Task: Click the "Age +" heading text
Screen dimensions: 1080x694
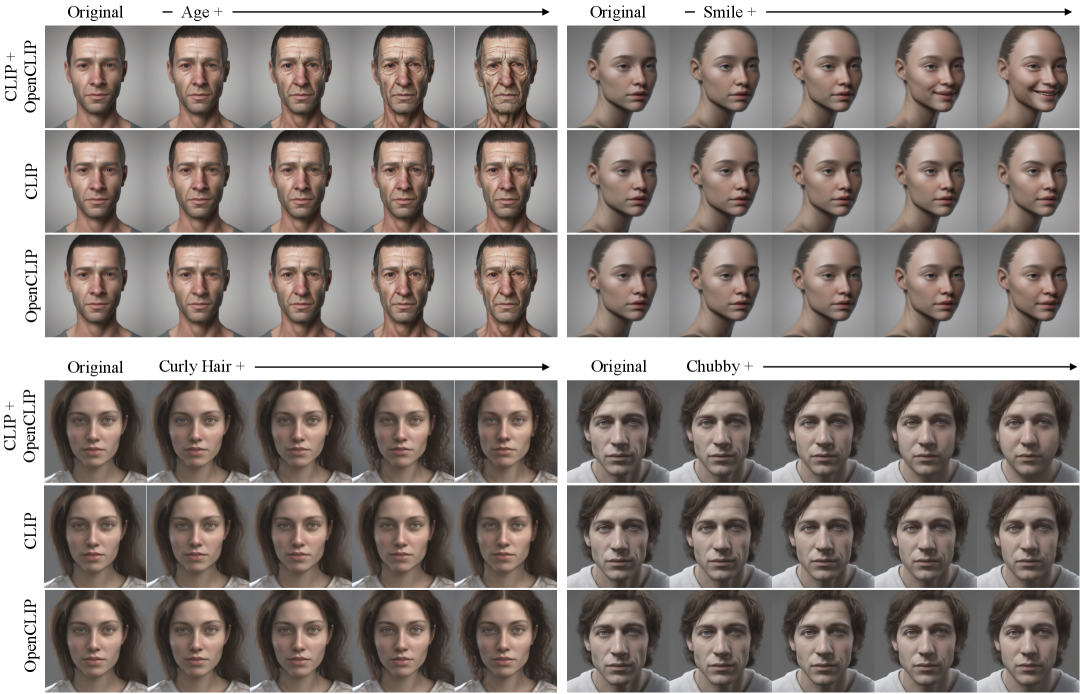Action: [x=202, y=12]
